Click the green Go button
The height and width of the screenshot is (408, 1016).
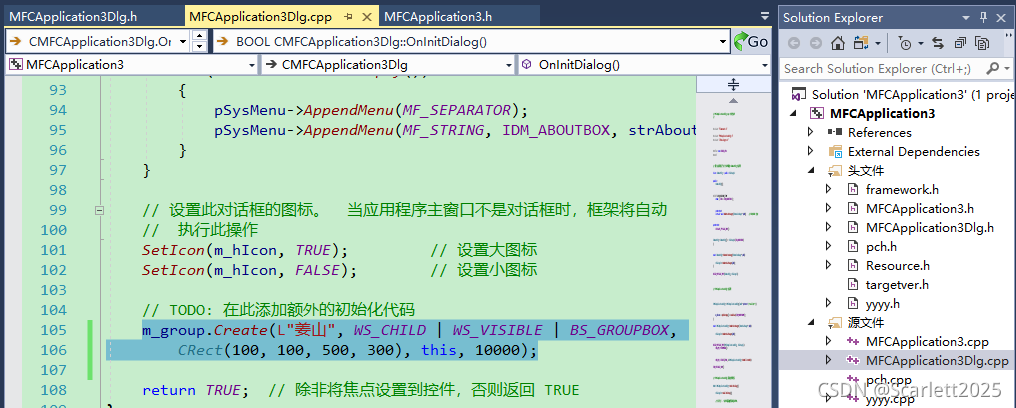[750, 41]
